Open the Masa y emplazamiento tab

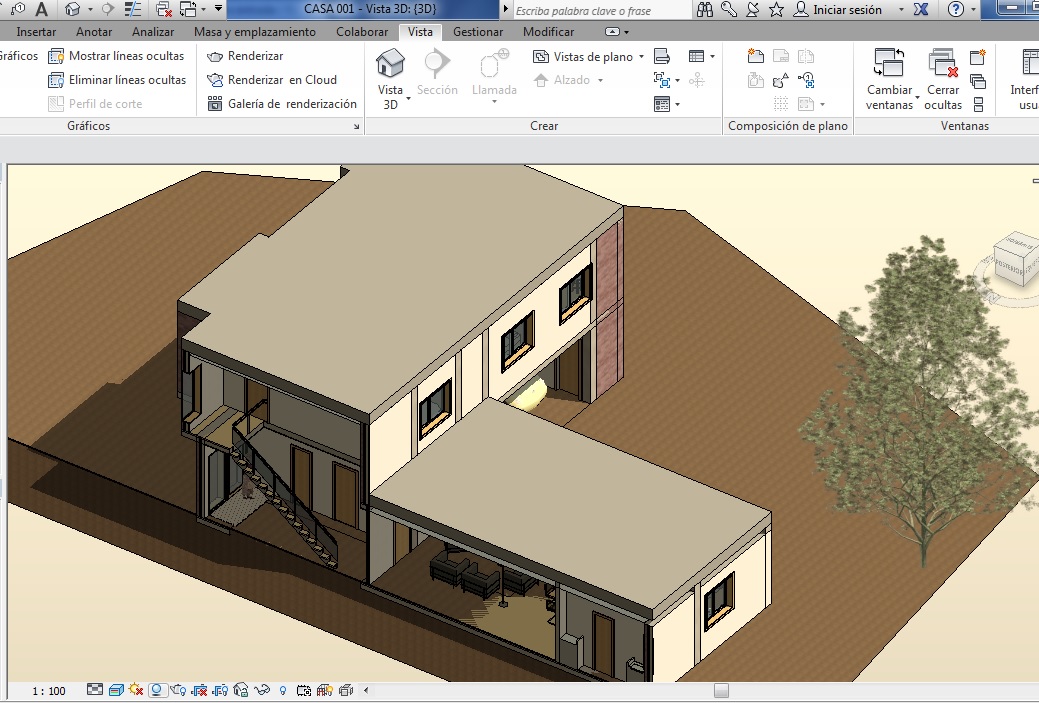tap(255, 32)
